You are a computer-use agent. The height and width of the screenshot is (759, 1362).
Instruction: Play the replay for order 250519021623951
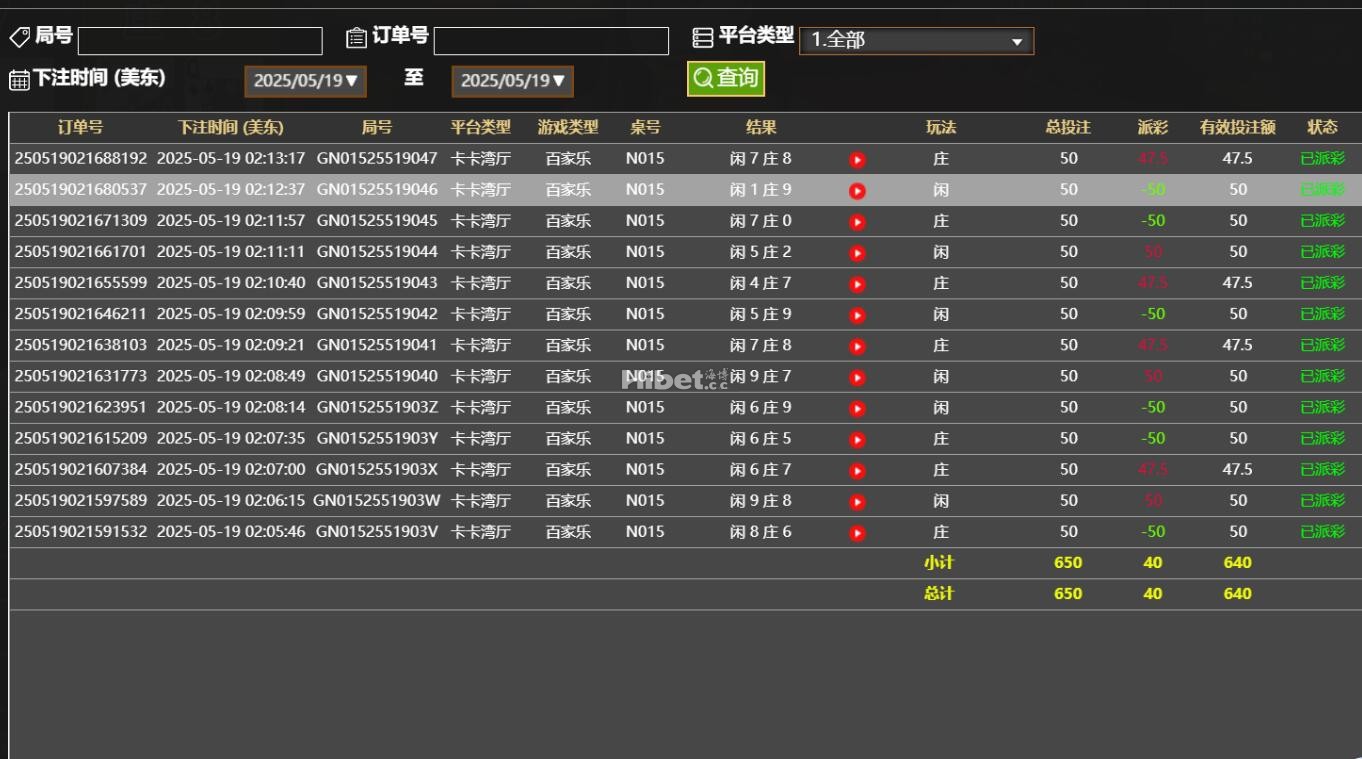coord(857,407)
